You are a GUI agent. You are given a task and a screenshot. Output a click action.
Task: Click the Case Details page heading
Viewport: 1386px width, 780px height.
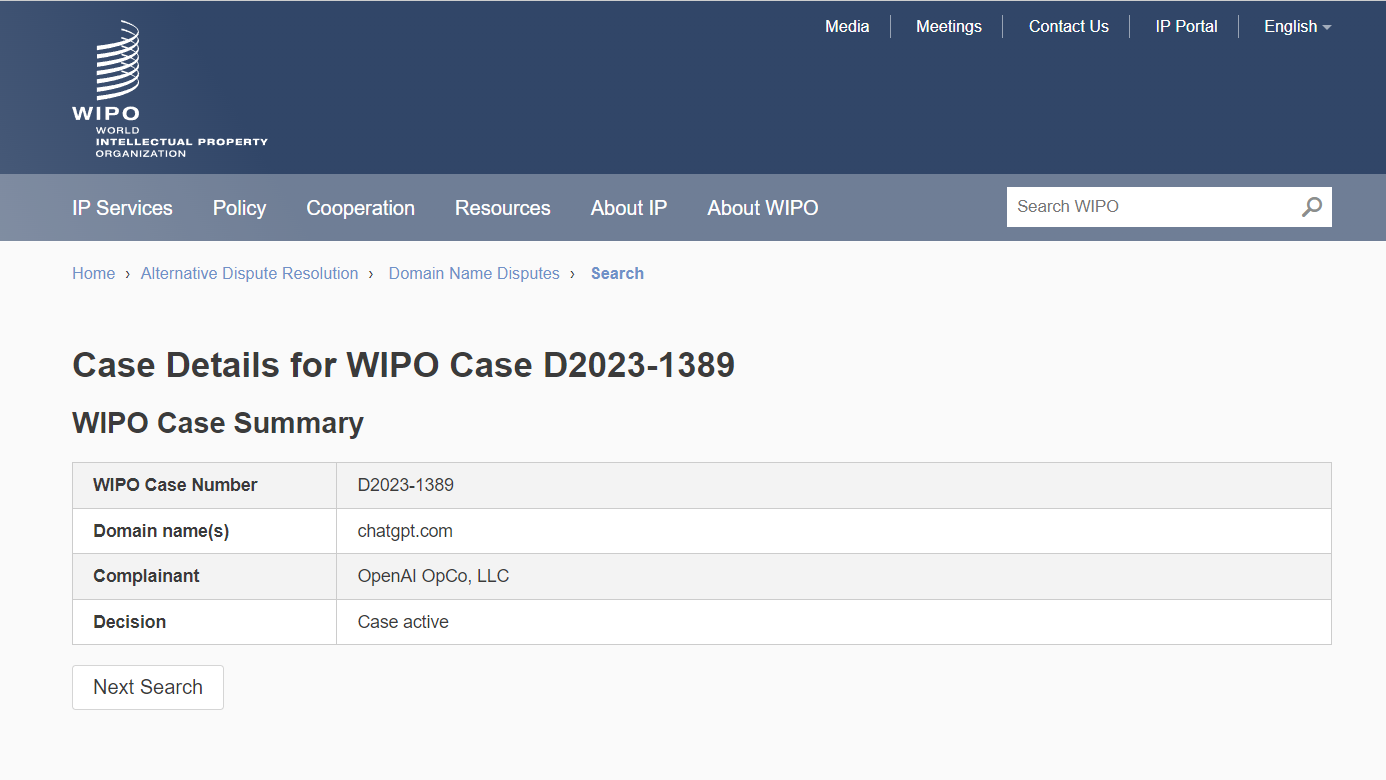(x=404, y=365)
